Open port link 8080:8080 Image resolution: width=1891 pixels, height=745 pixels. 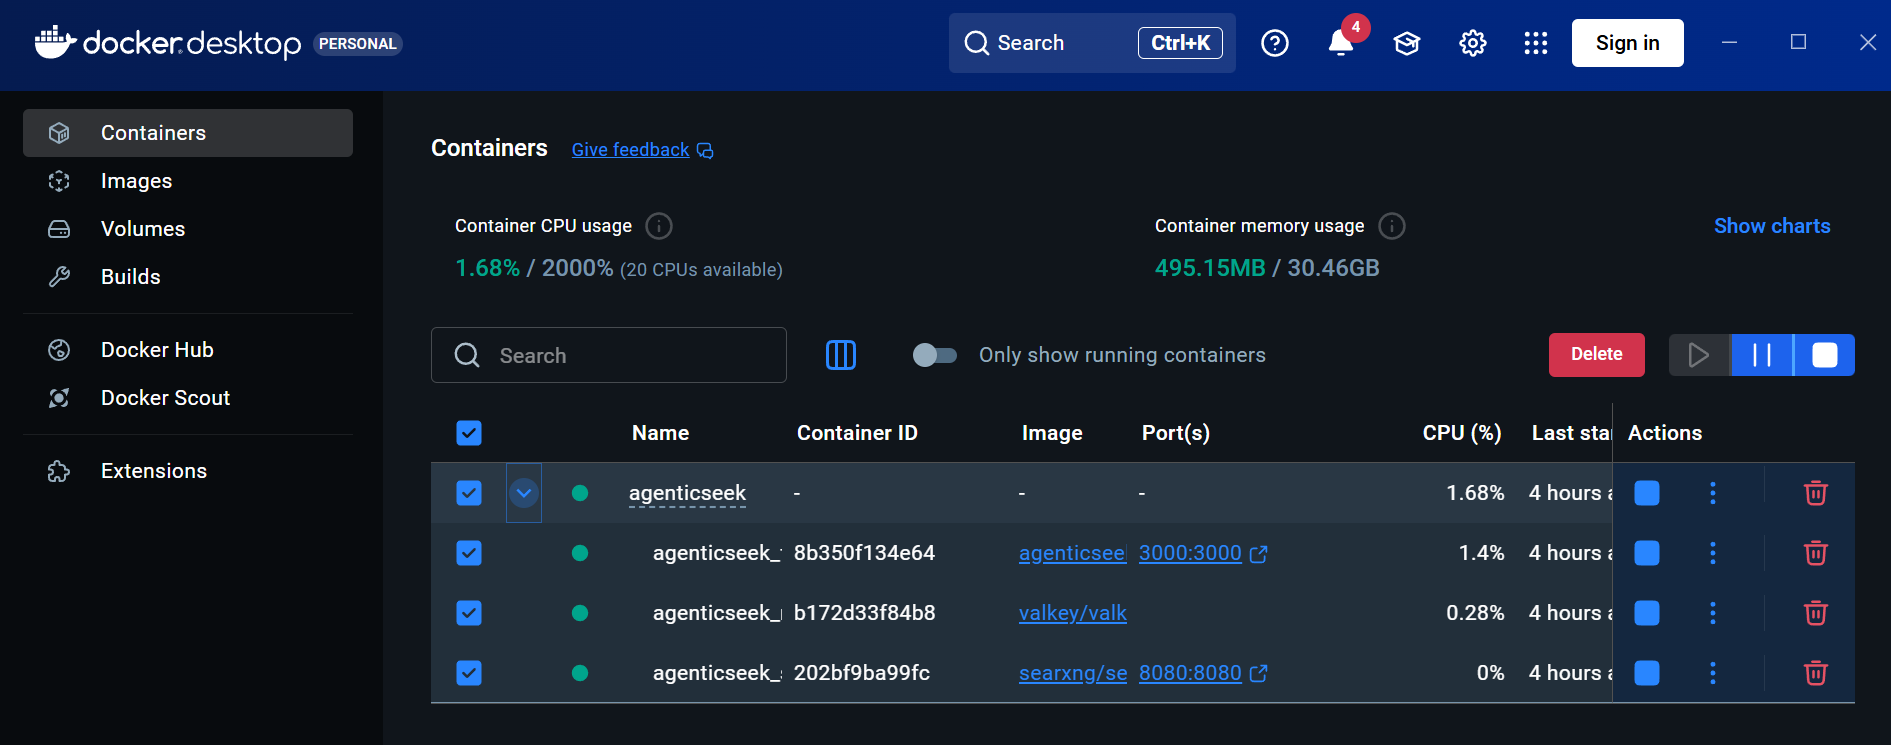(x=1190, y=673)
